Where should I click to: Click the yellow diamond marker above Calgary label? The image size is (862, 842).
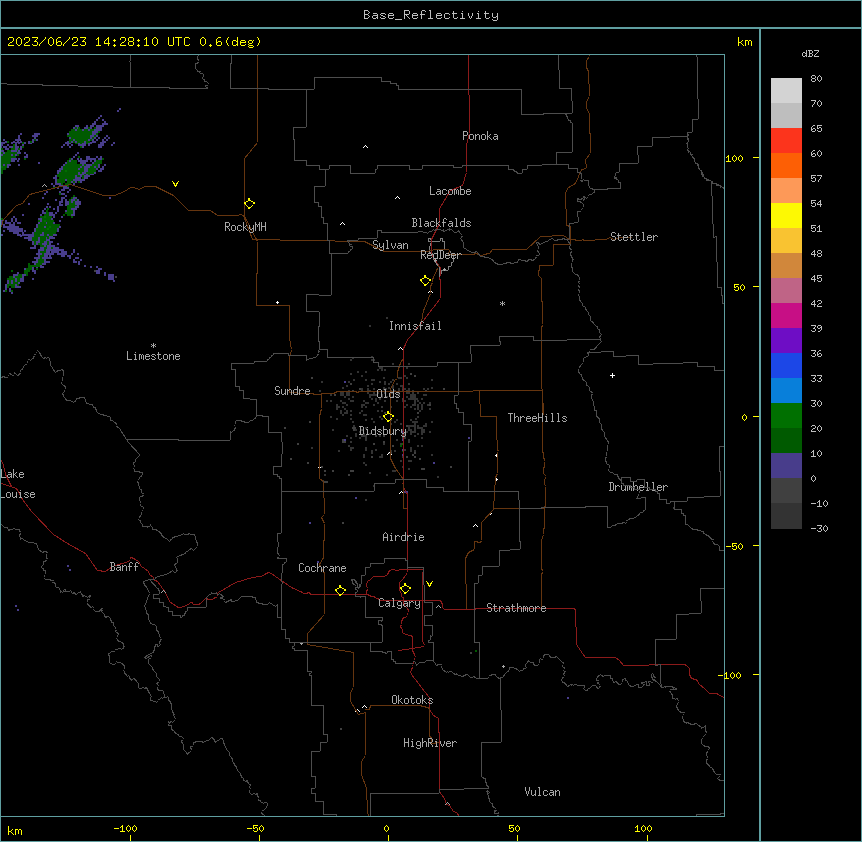tap(405, 589)
